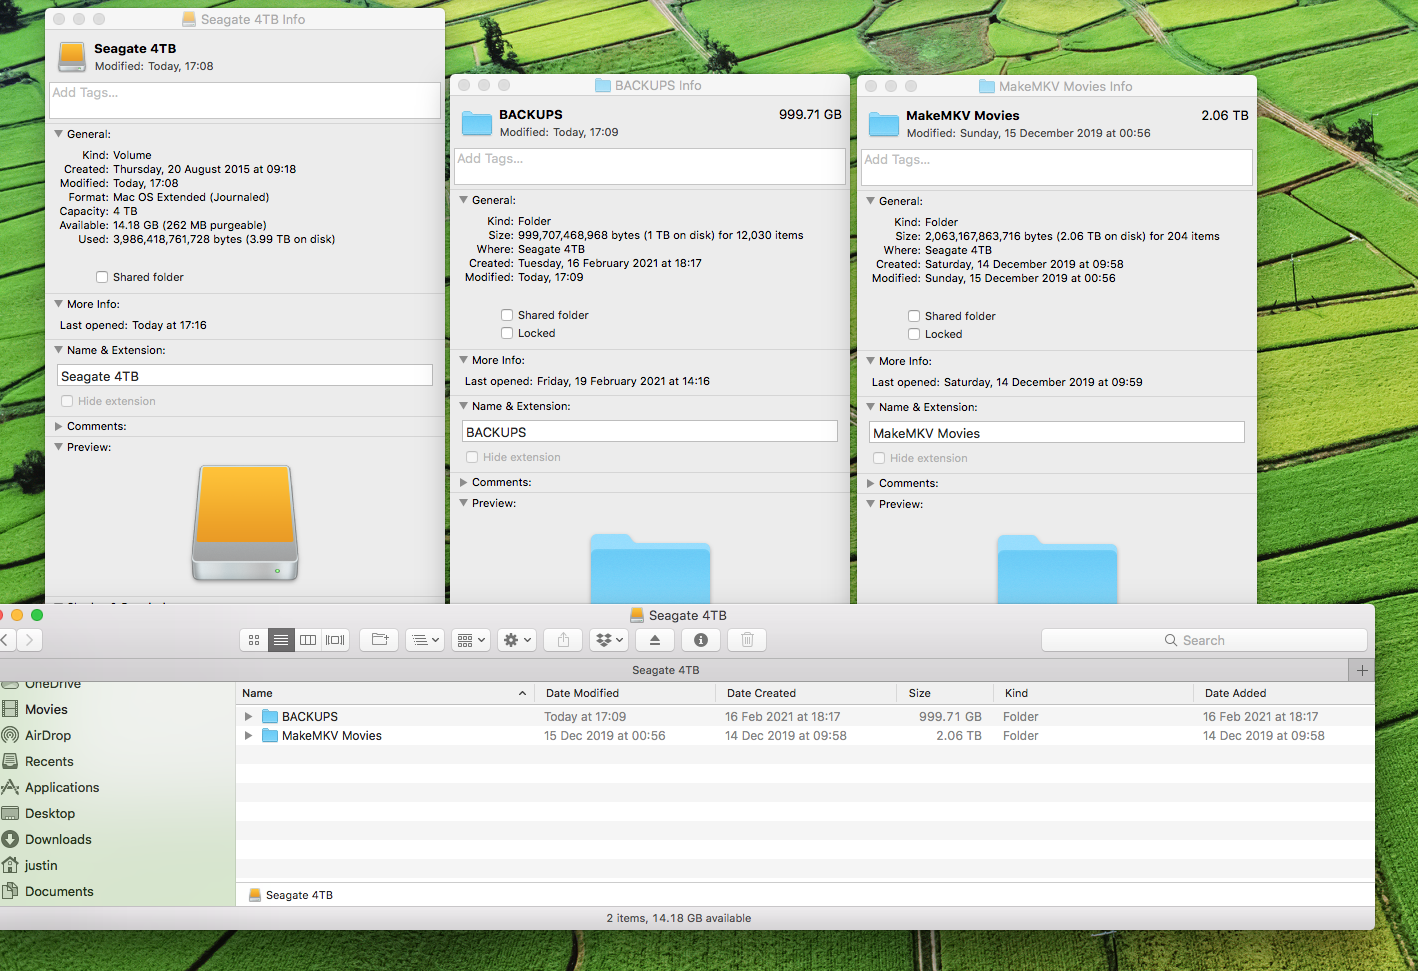Click the Seagate 4TB Finder window title
This screenshot has height=971, width=1418.
point(688,615)
